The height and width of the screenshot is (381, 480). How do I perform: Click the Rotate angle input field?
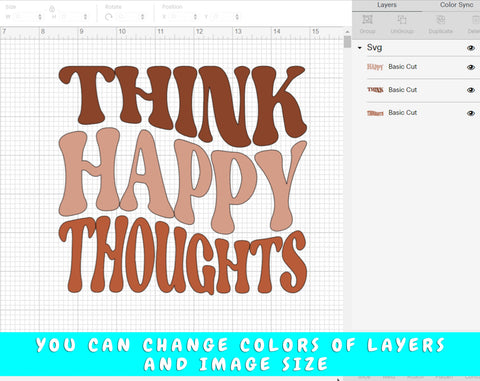tap(127, 17)
